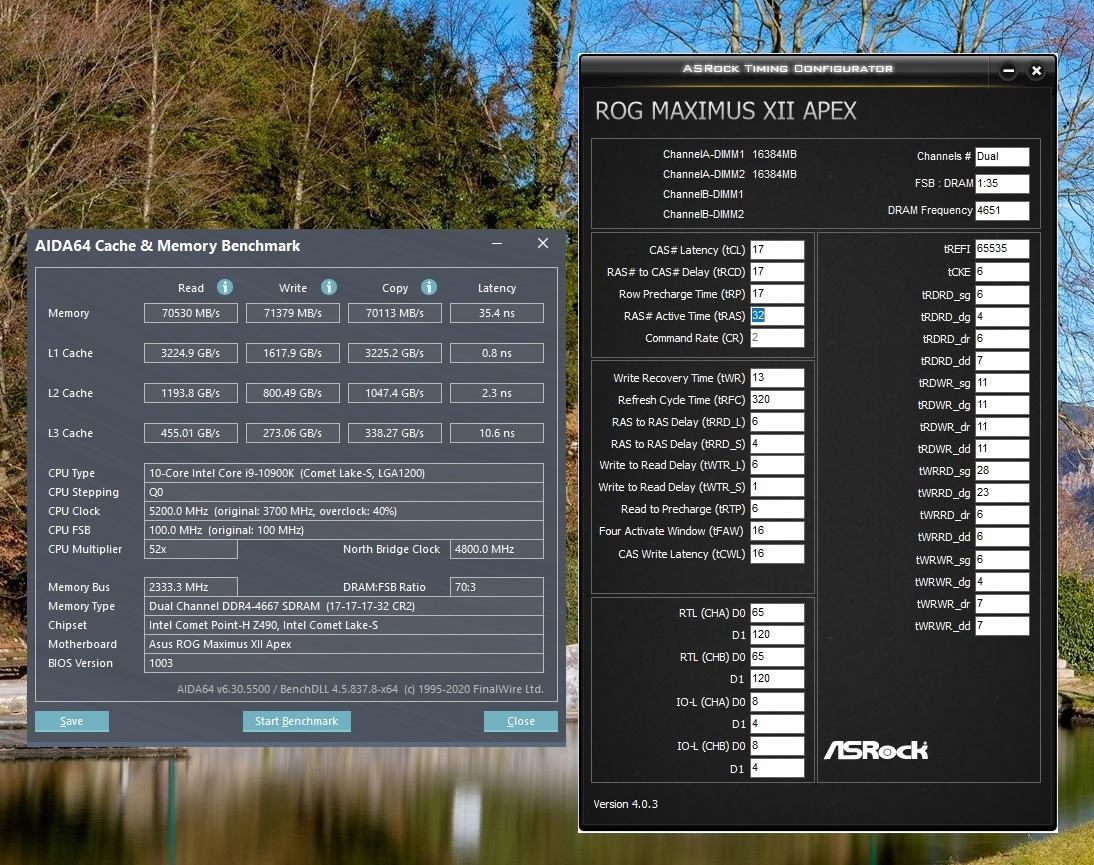This screenshot has width=1094, height=865.
Task: Click the CPU Type field i9-10900K
Action: click(343, 473)
